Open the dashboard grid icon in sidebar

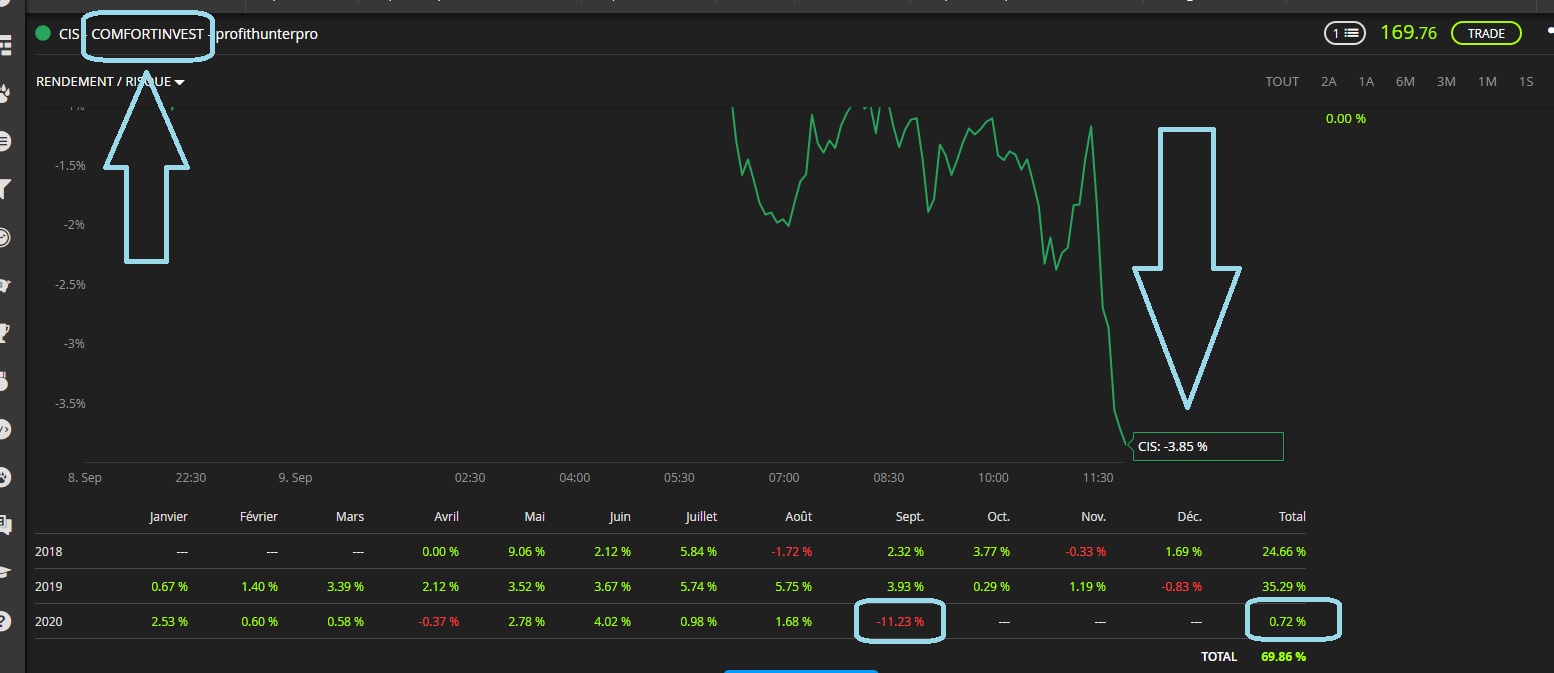5,46
